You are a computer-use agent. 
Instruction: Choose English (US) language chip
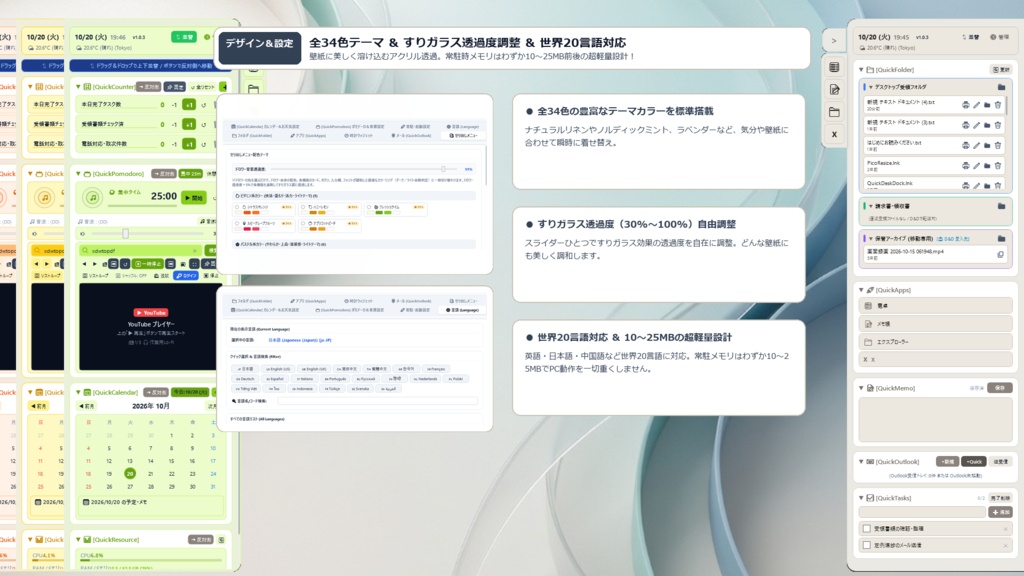[278, 369]
